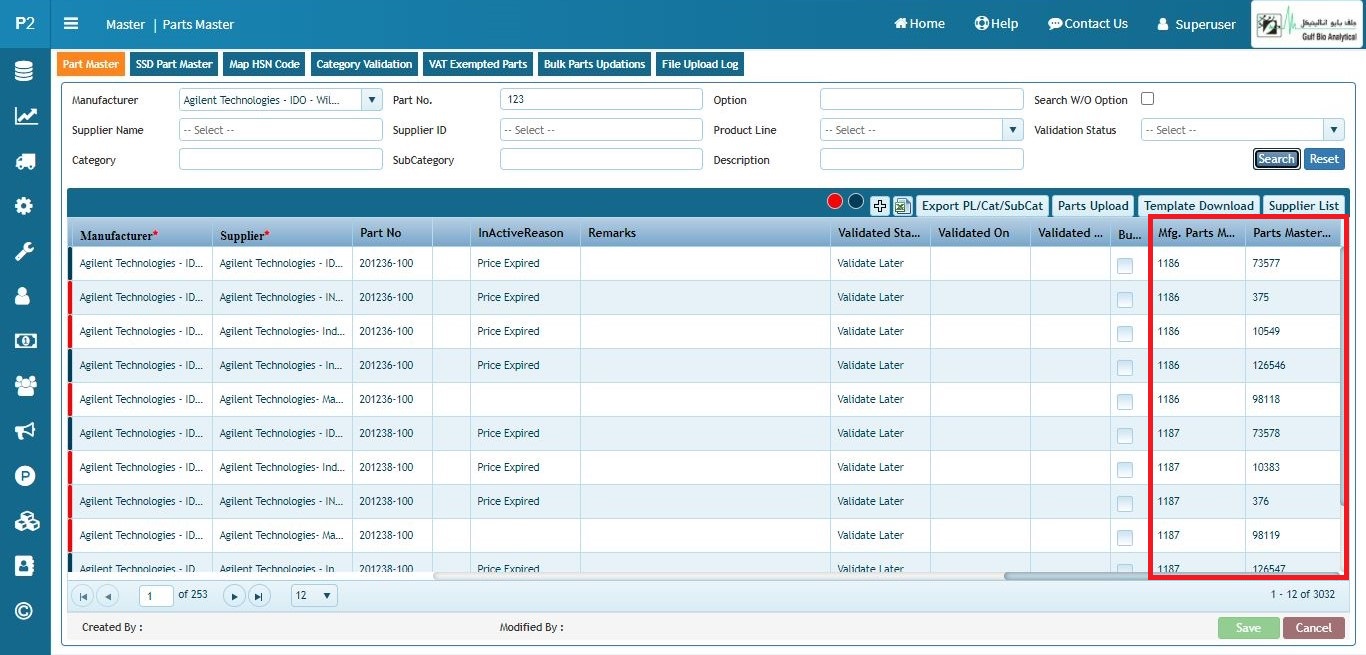Open the hamburger menu icon
This screenshot has width=1366, height=655.
point(71,24)
